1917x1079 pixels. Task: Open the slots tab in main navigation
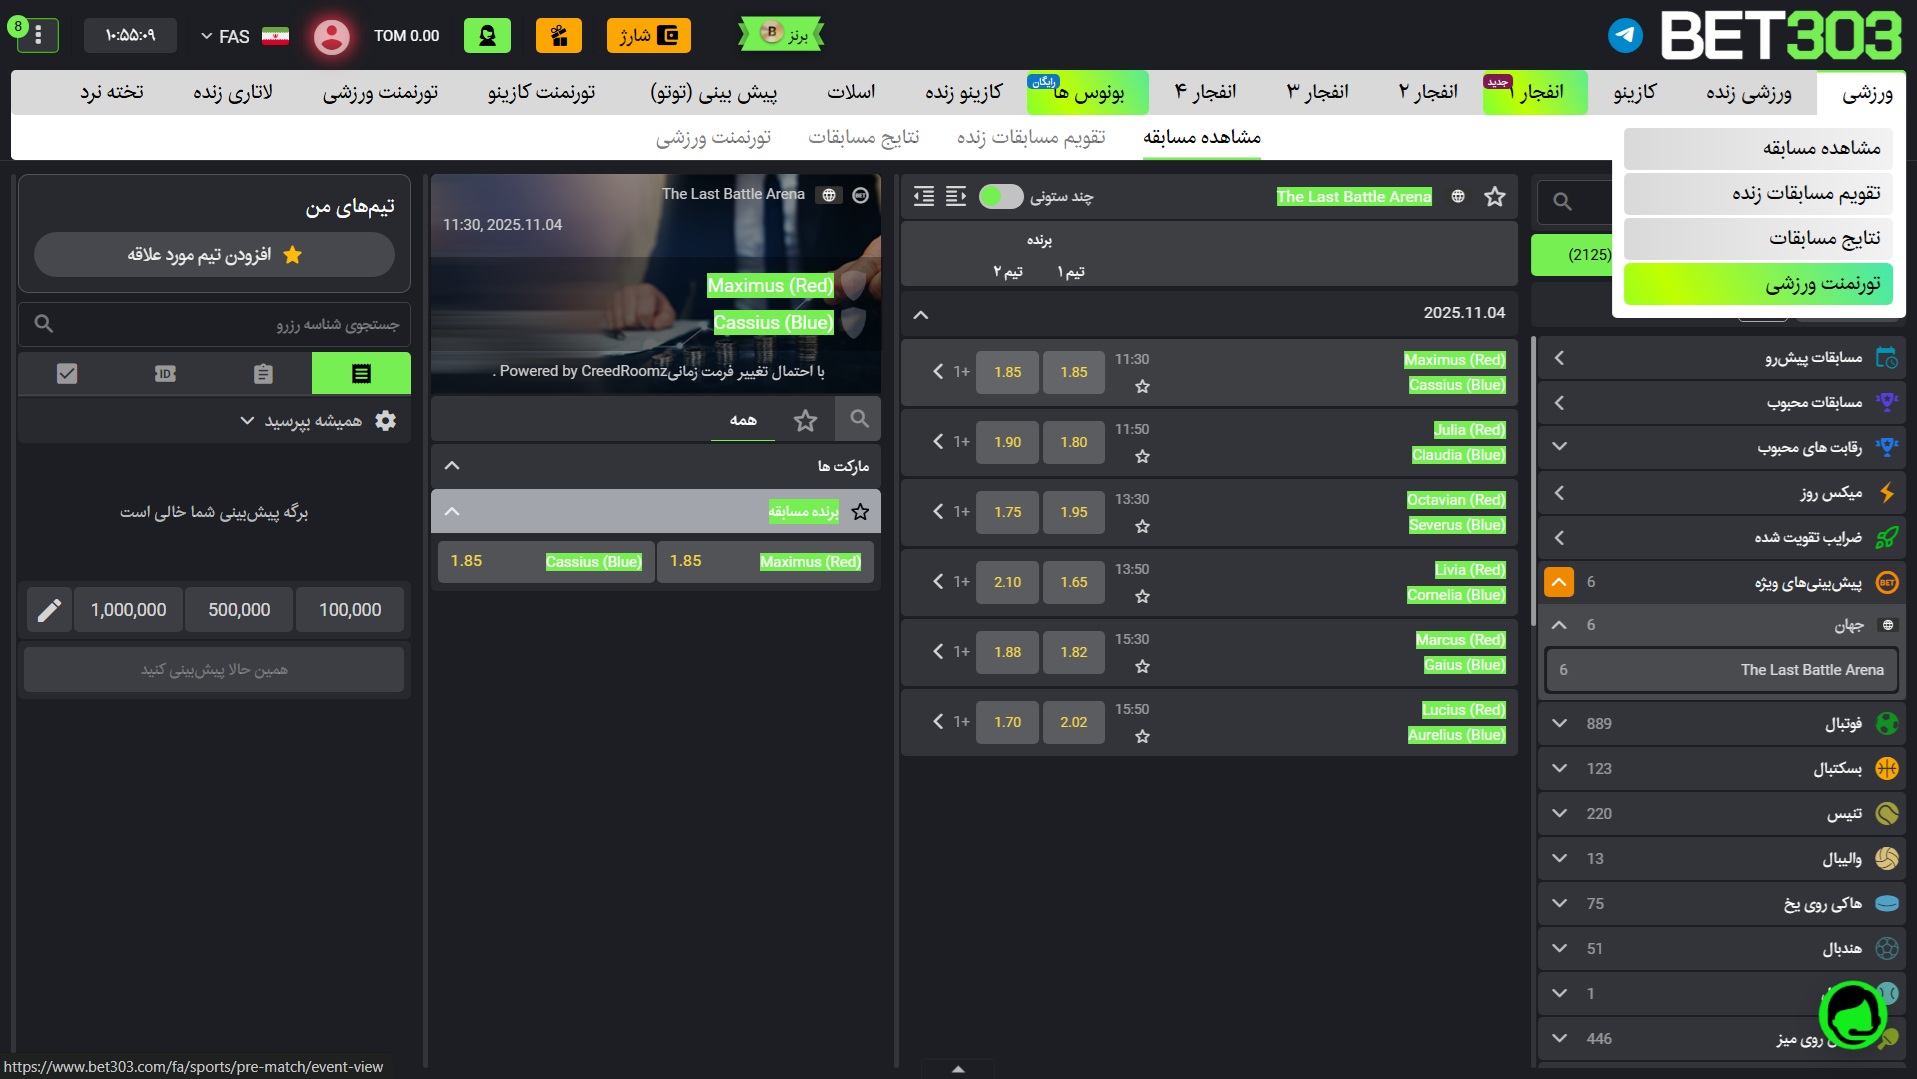[x=850, y=92]
